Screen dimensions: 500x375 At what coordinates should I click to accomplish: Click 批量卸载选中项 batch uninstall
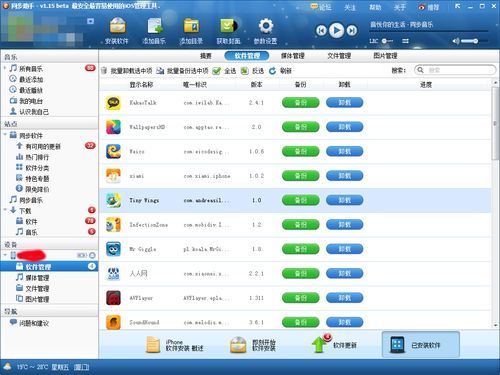pos(127,71)
